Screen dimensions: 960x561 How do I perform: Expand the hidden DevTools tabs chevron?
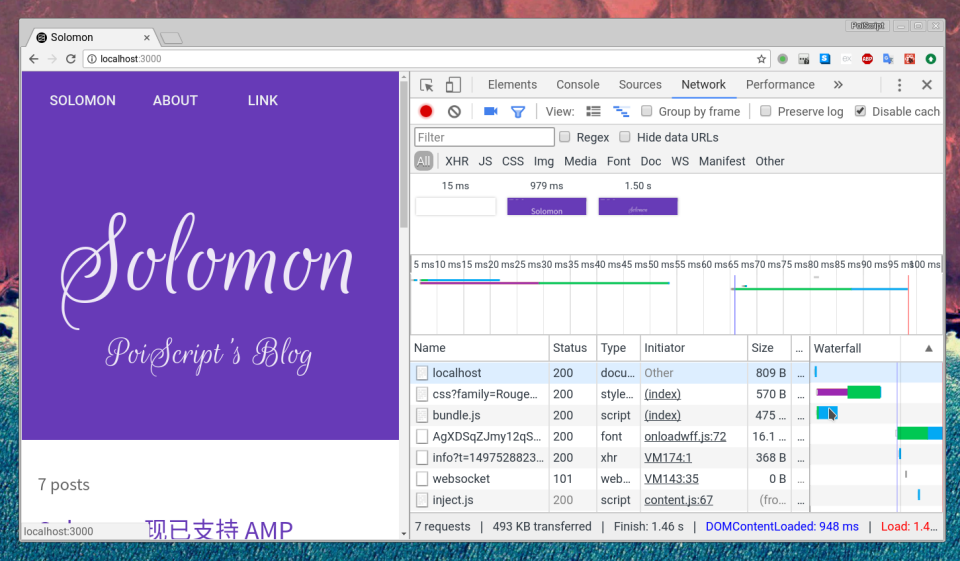(x=838, y=85)
